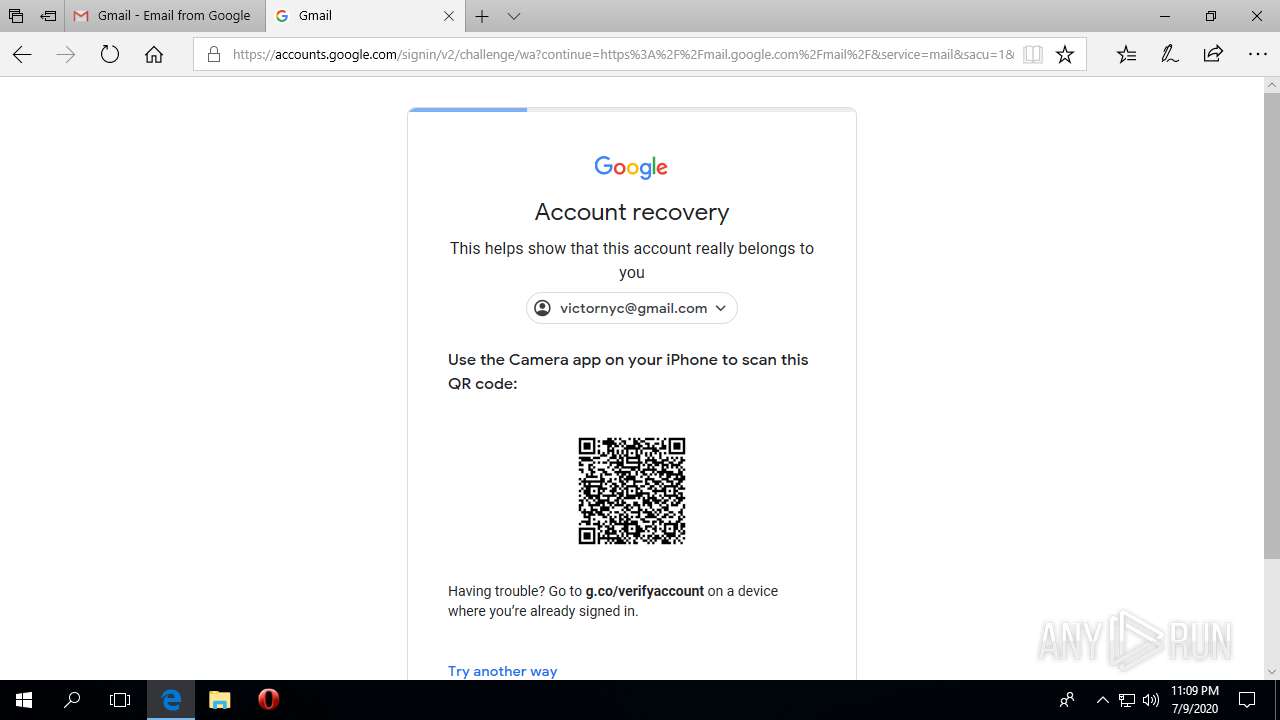Open the volume control
This screenshot has height=720, width=1280.
1150,700
